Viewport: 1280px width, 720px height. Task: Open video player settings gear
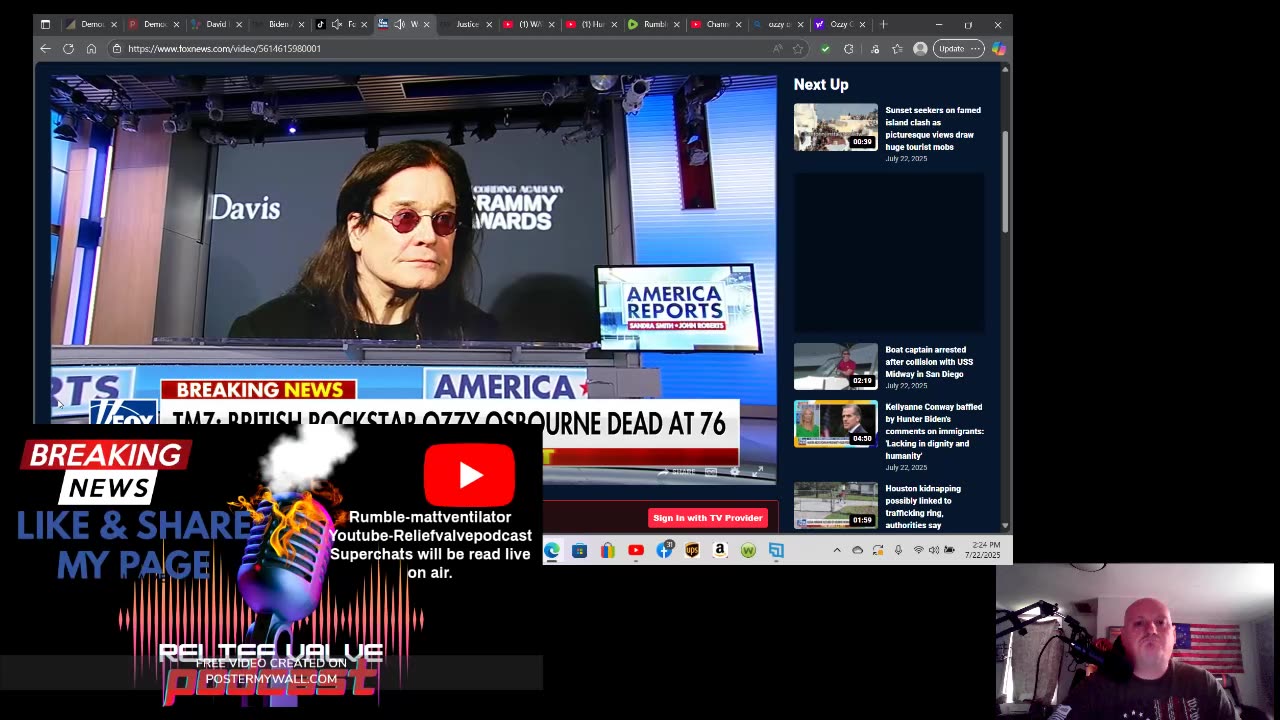735,472
